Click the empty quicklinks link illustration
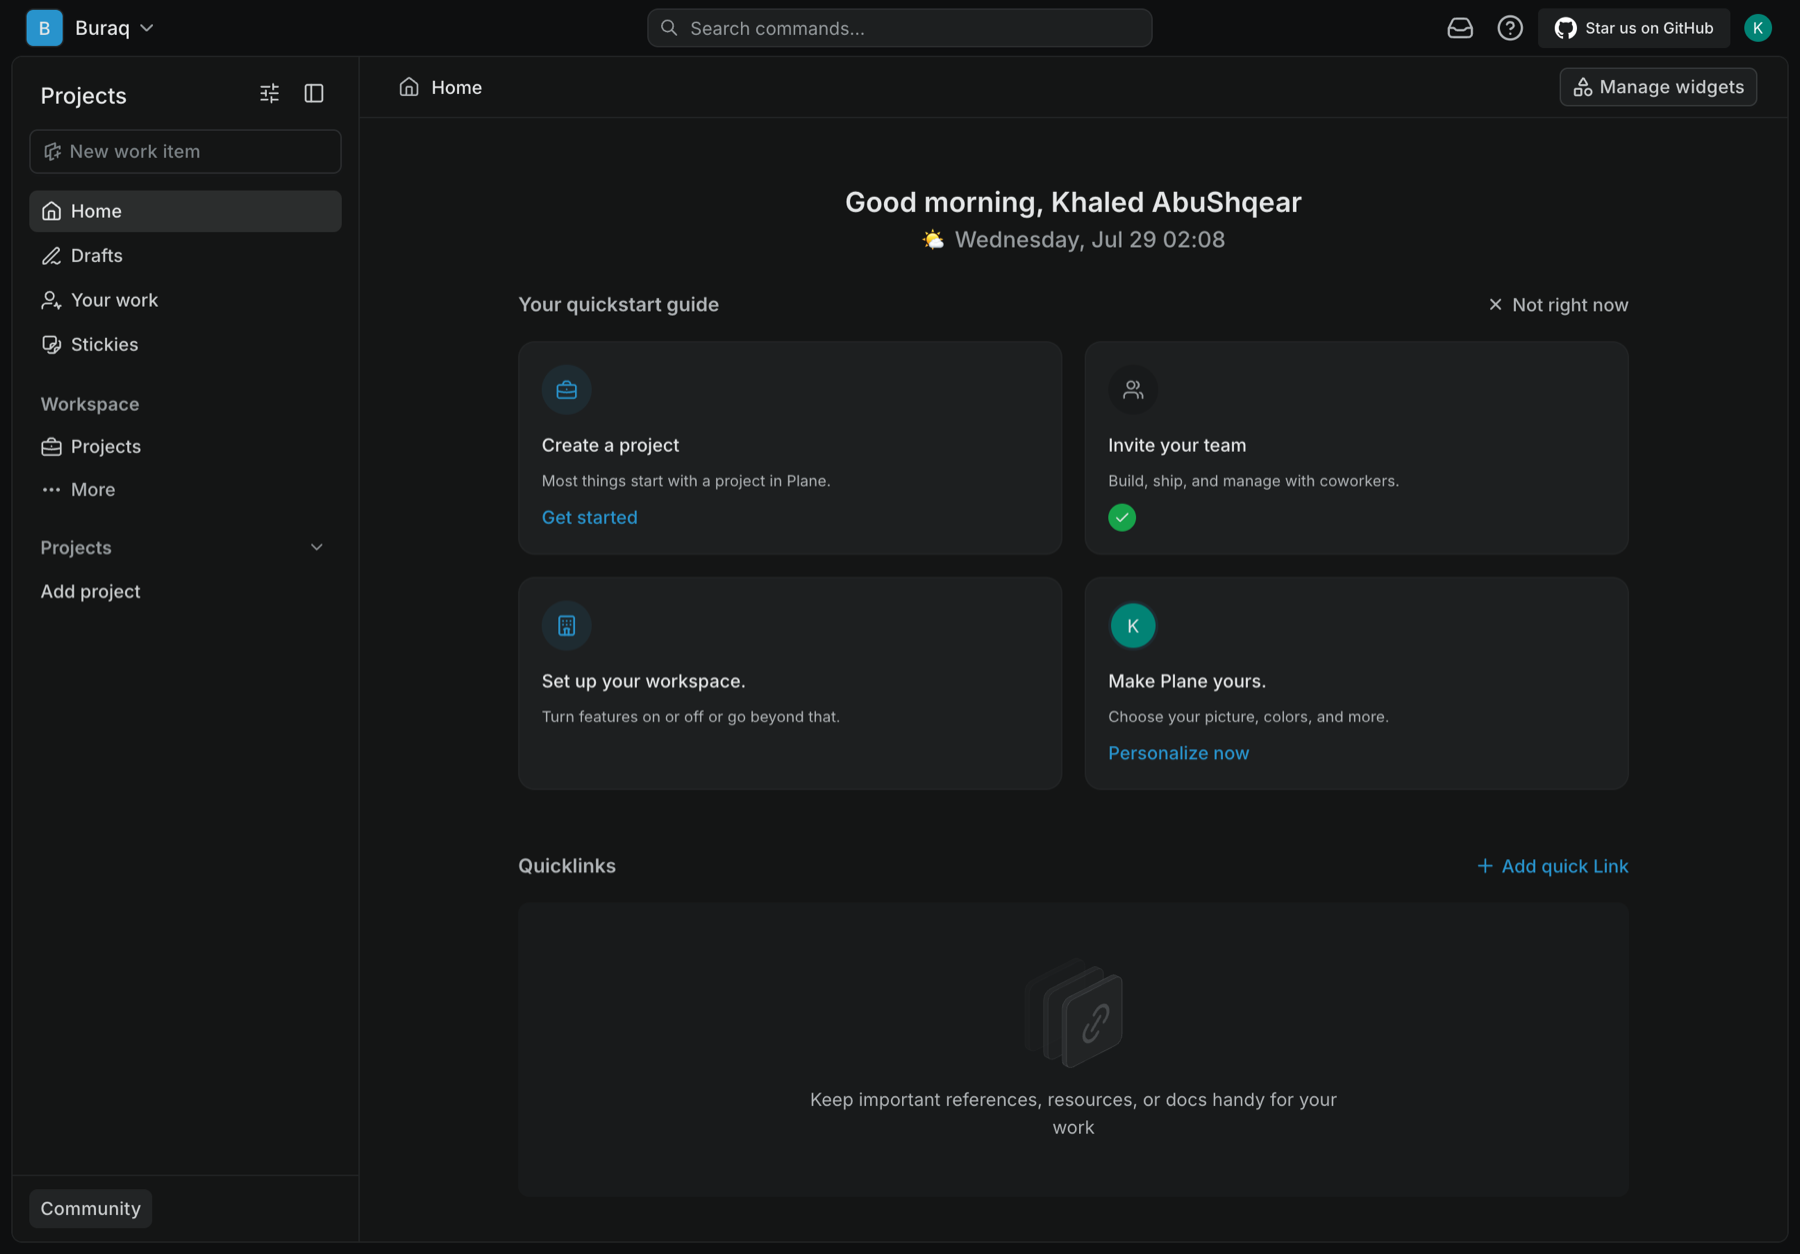 click(1074, 1013)
